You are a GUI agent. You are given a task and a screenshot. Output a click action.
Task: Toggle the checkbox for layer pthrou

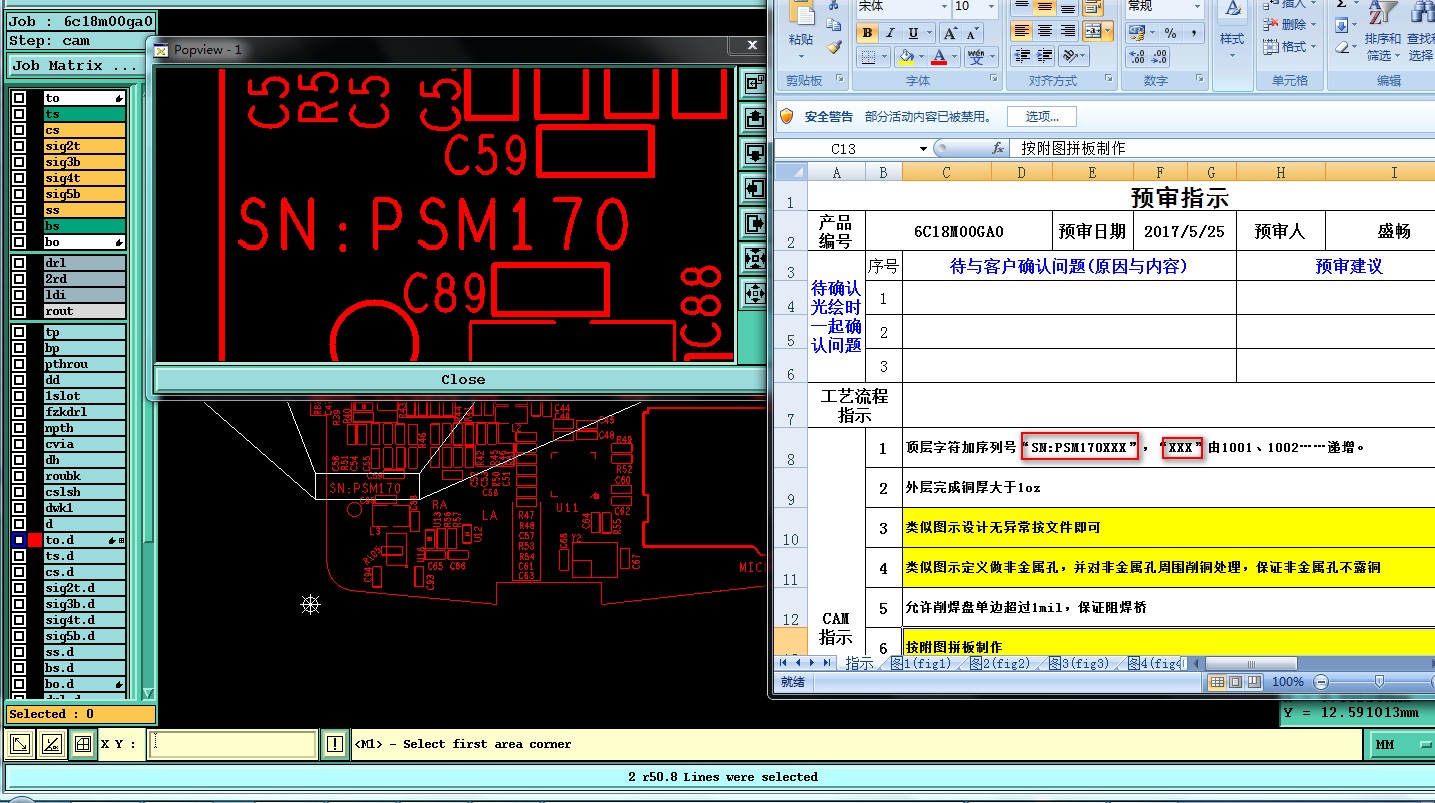pos(19,364)
